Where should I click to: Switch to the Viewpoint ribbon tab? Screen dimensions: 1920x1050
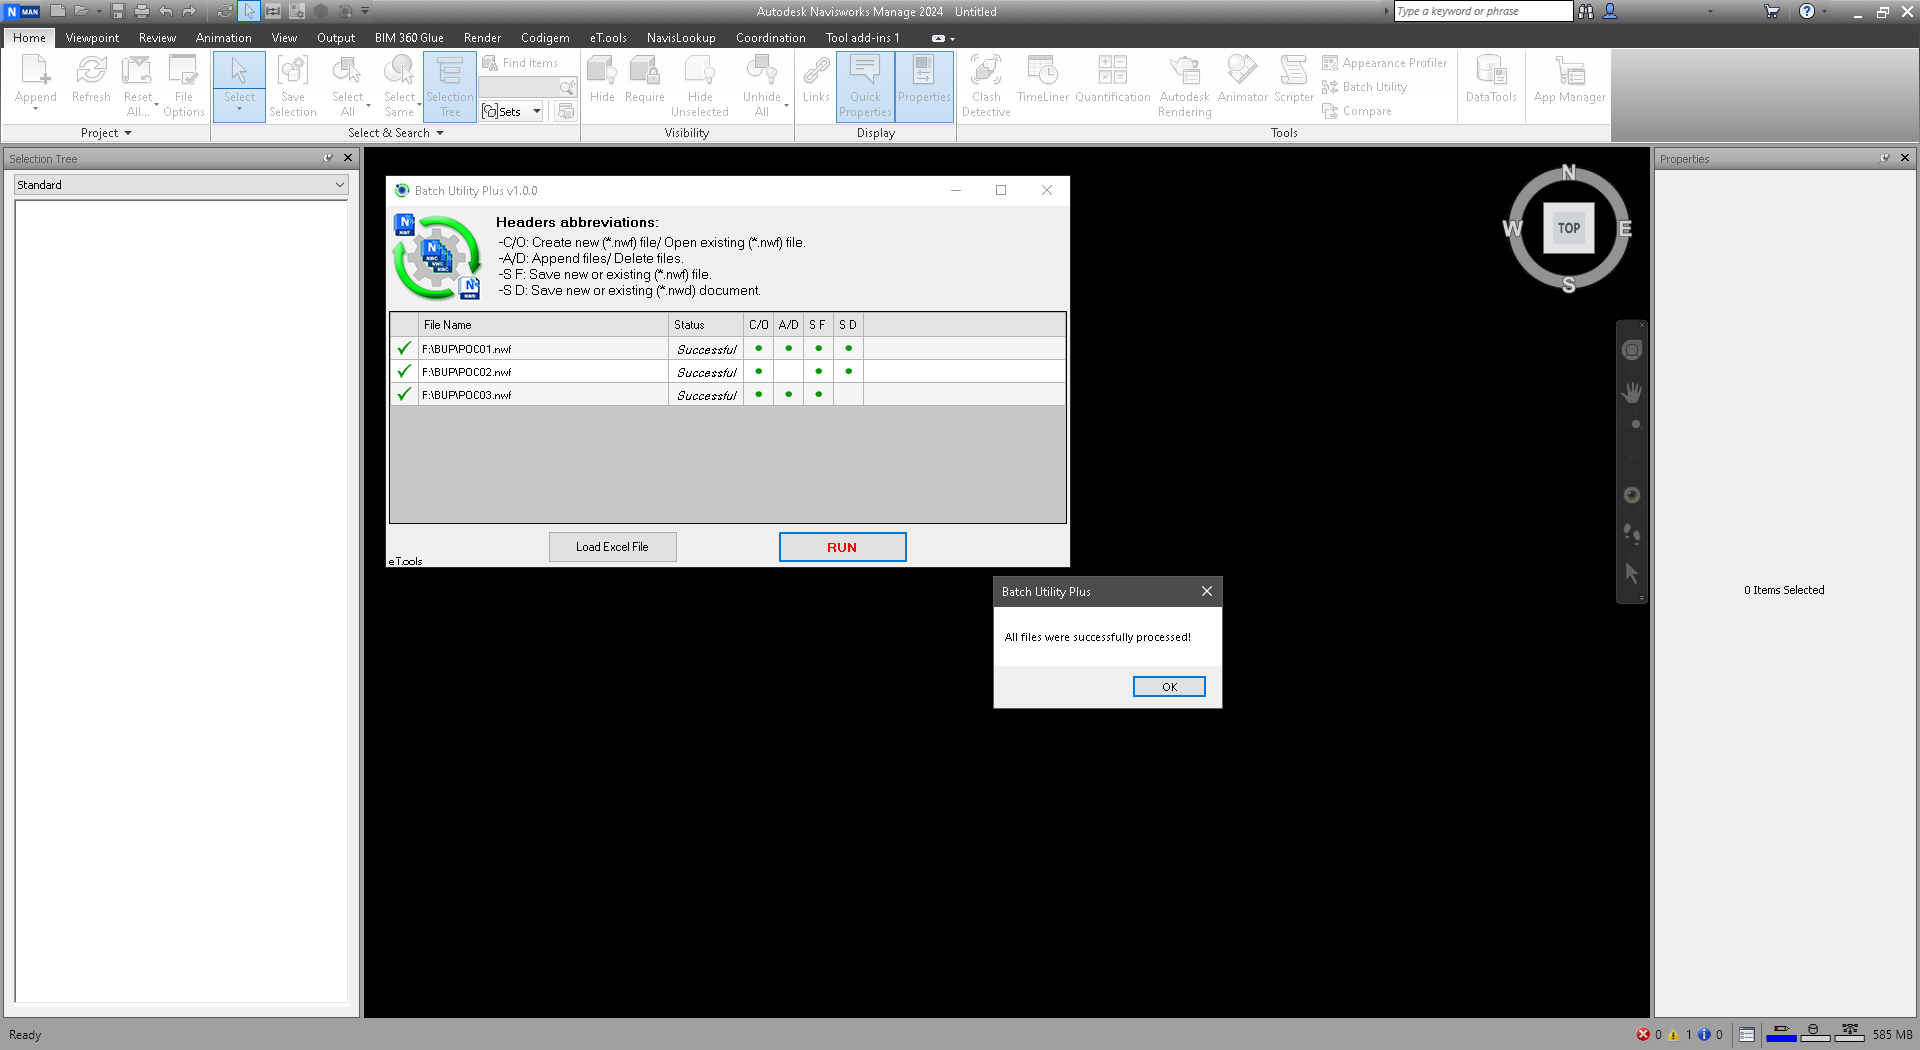pos(92,38)
